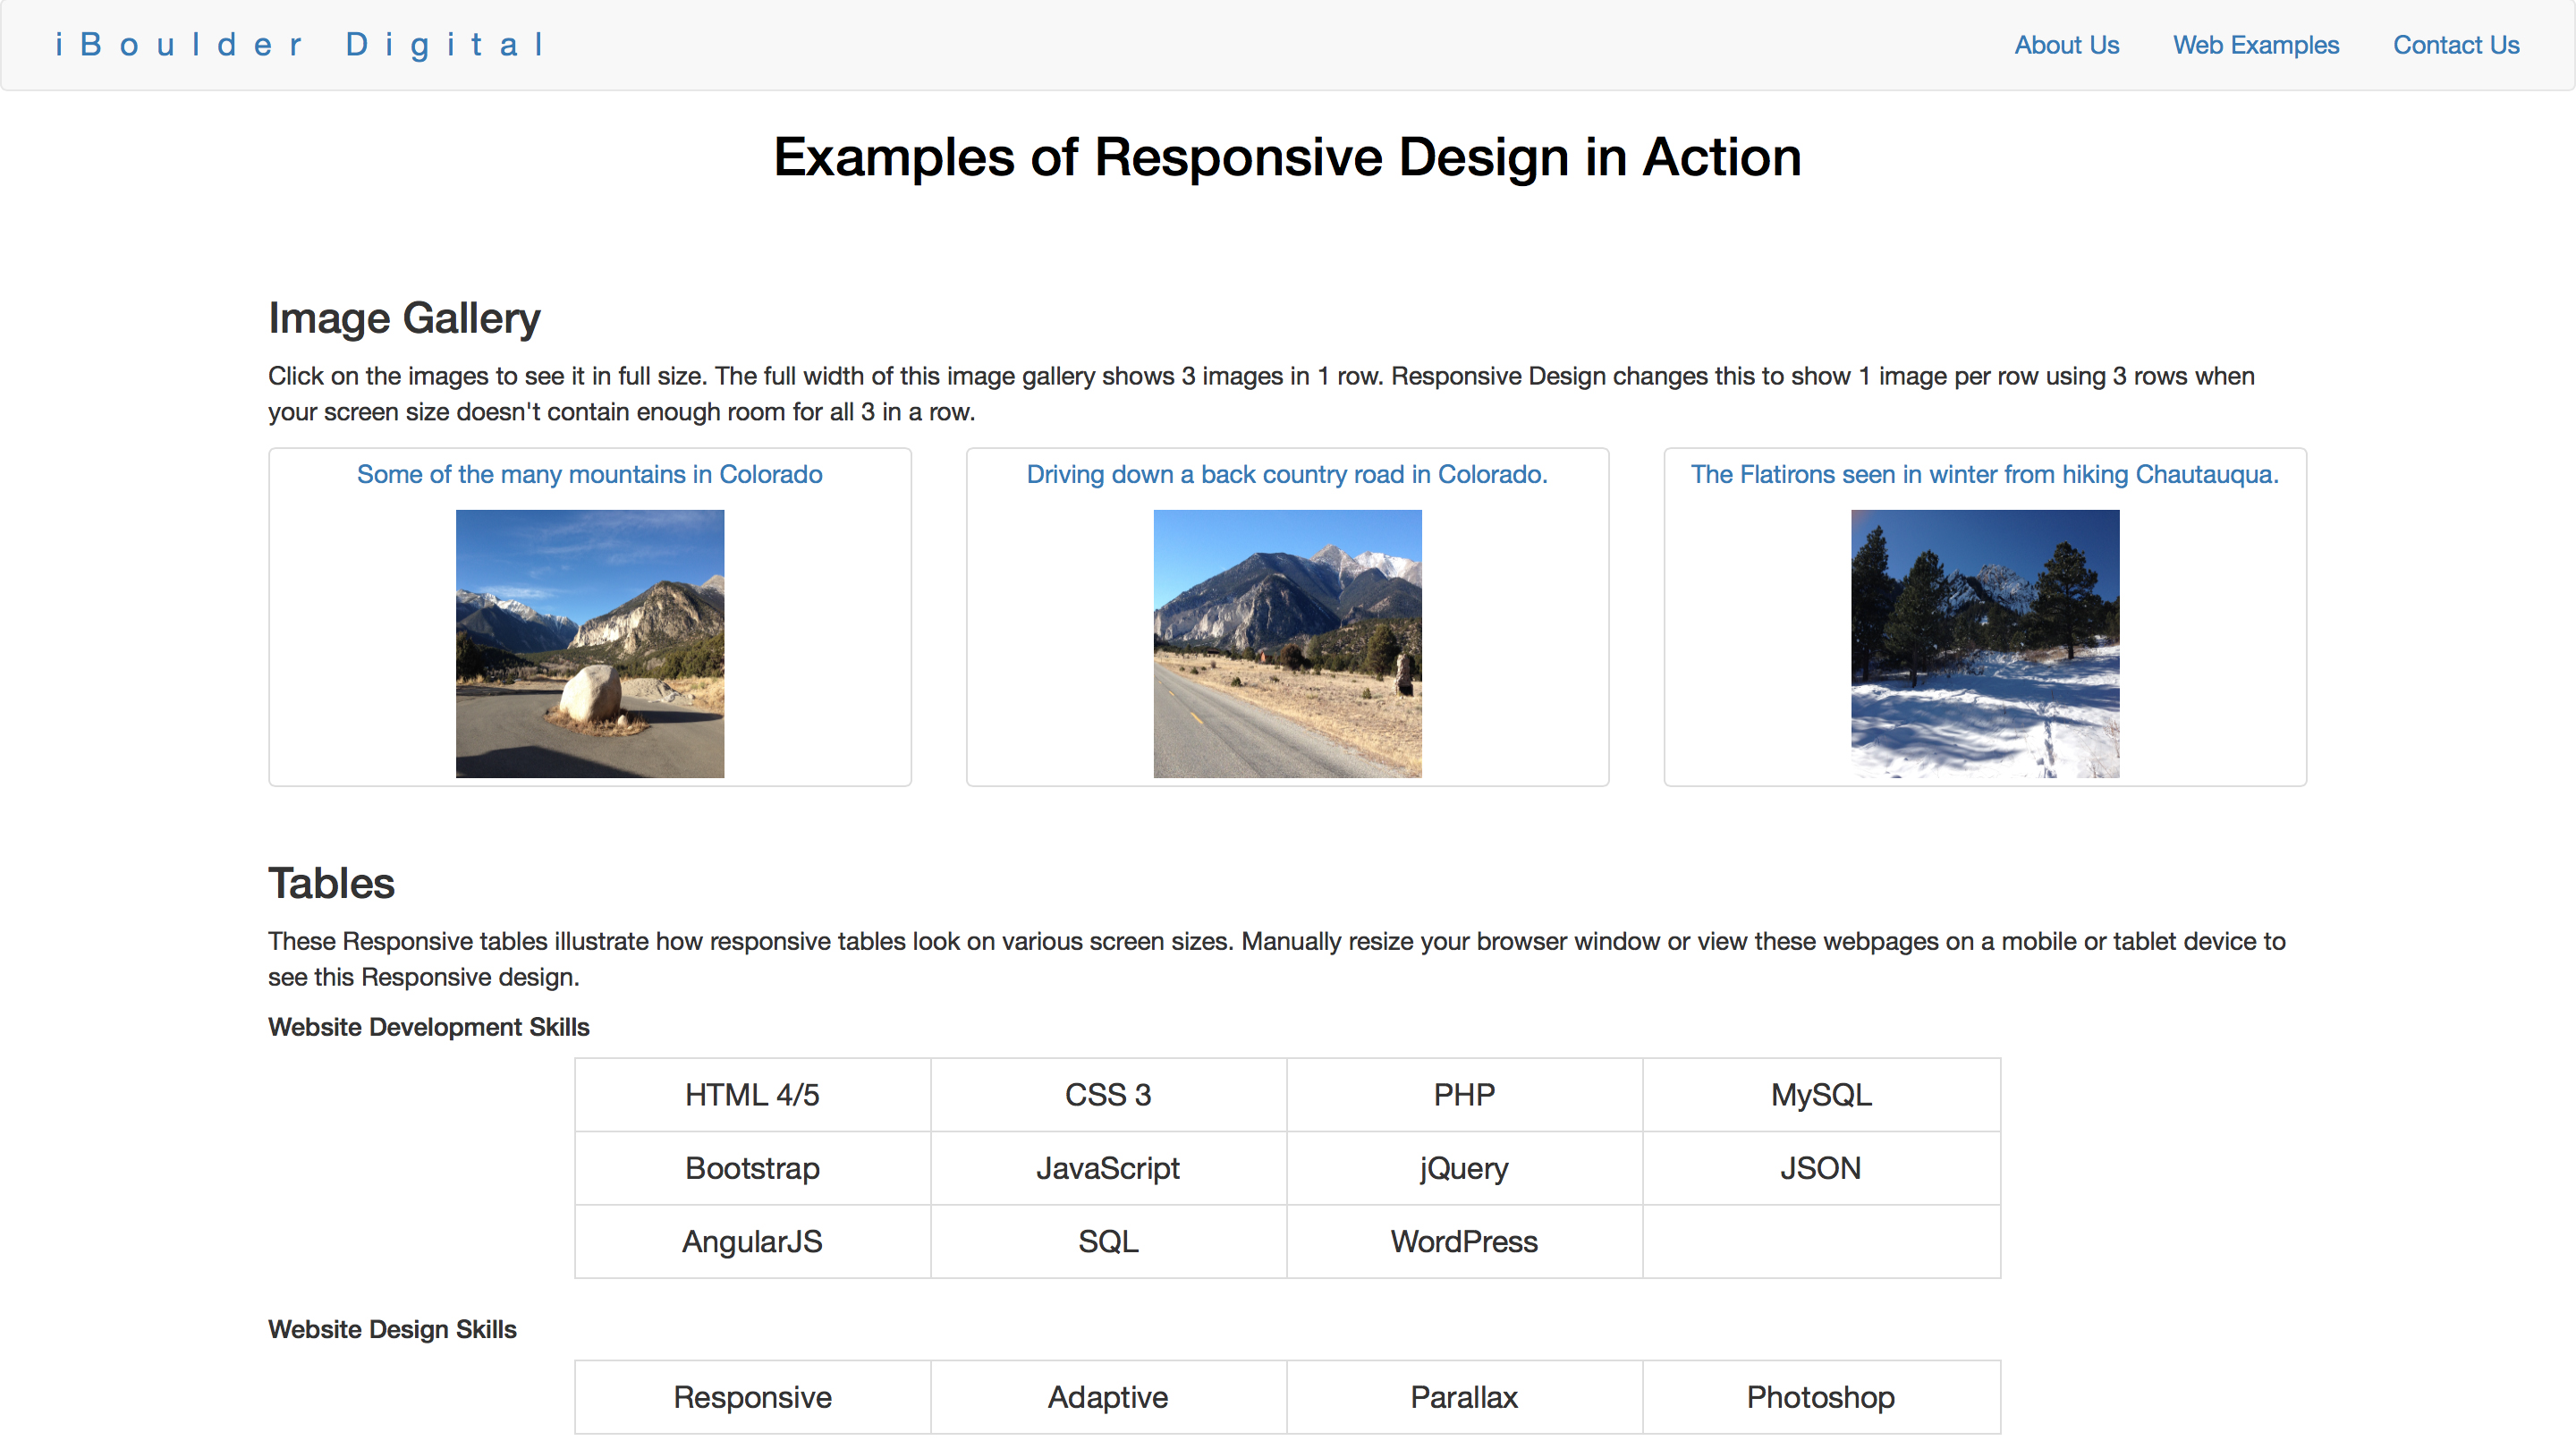This screenshot has height=1449, width=2576.
Task: Click the Photoshop cell in design skills
Action: [1821, 1397]
